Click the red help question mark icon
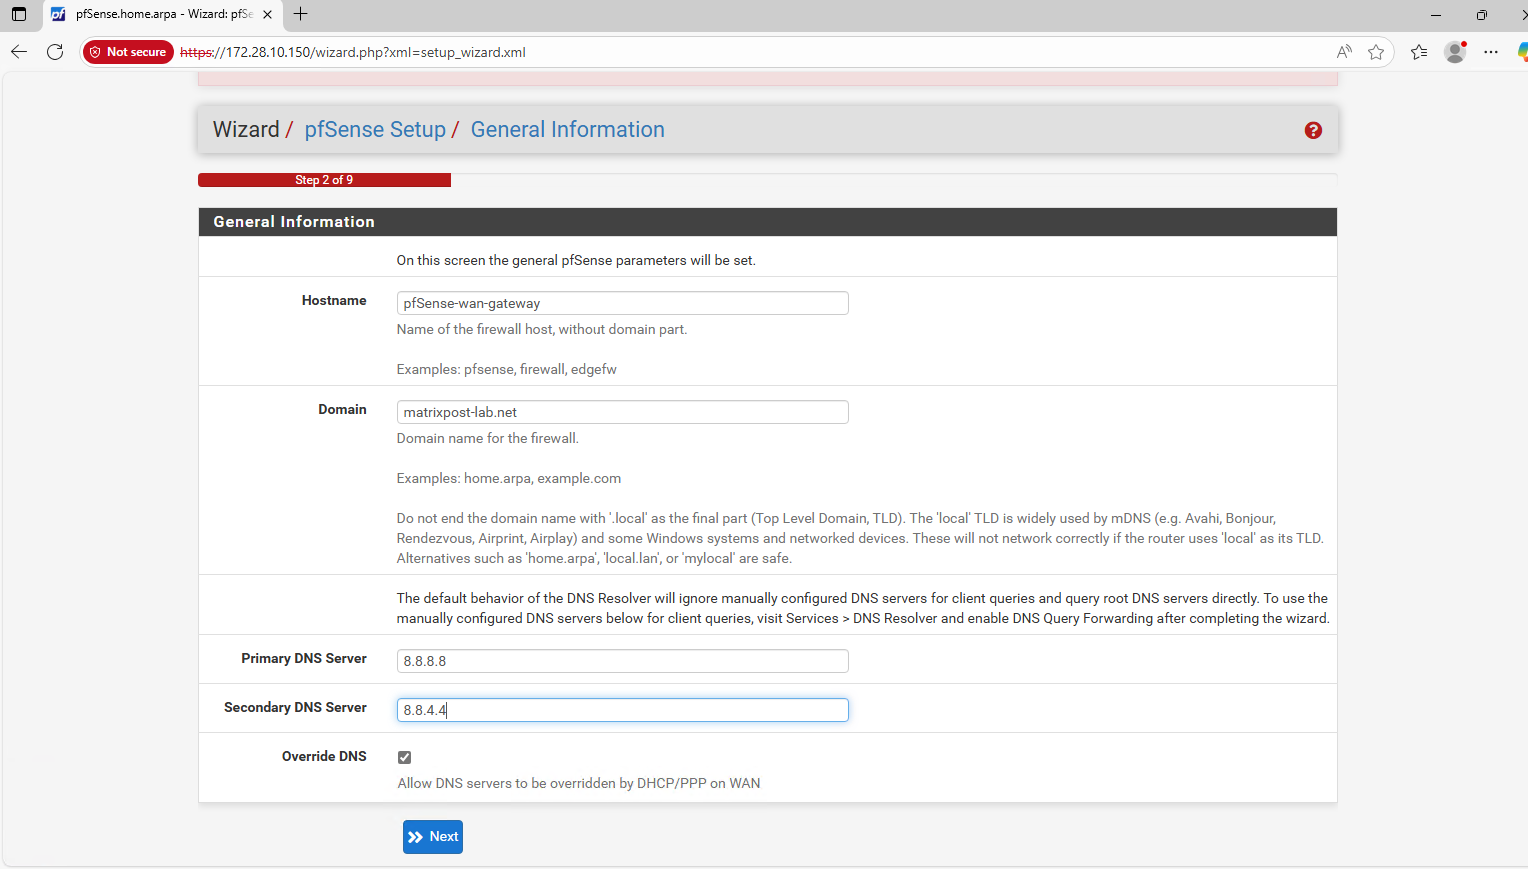 1313,130
